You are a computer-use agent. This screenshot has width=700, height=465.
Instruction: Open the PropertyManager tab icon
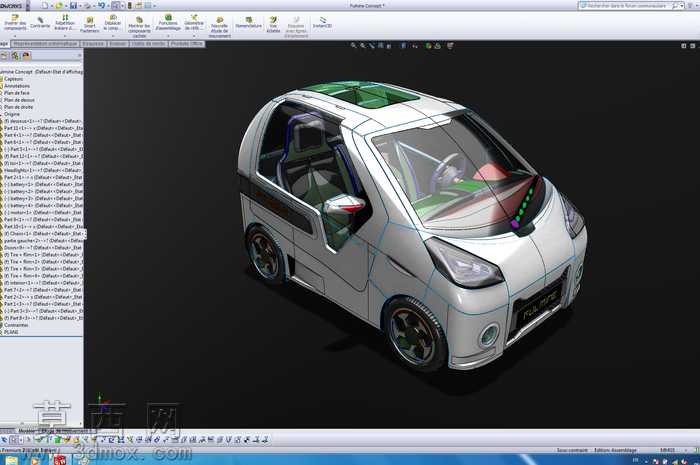[15, 56]
